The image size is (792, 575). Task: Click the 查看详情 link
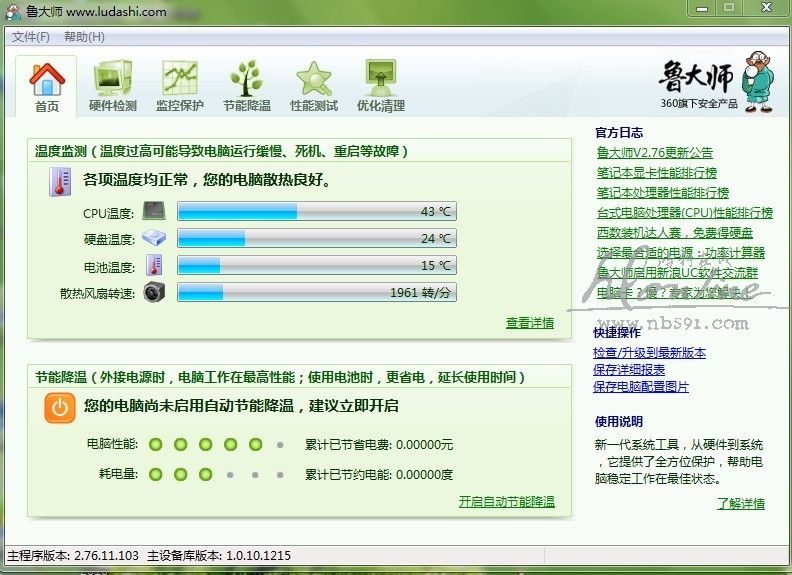pos(530,323)
